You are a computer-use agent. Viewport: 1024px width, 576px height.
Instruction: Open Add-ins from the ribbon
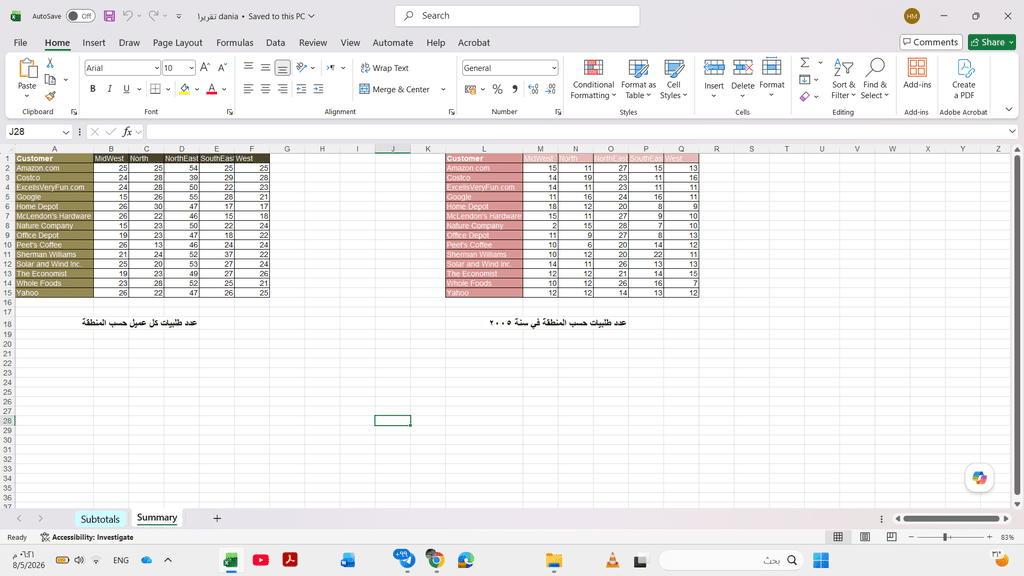(917, 73)
